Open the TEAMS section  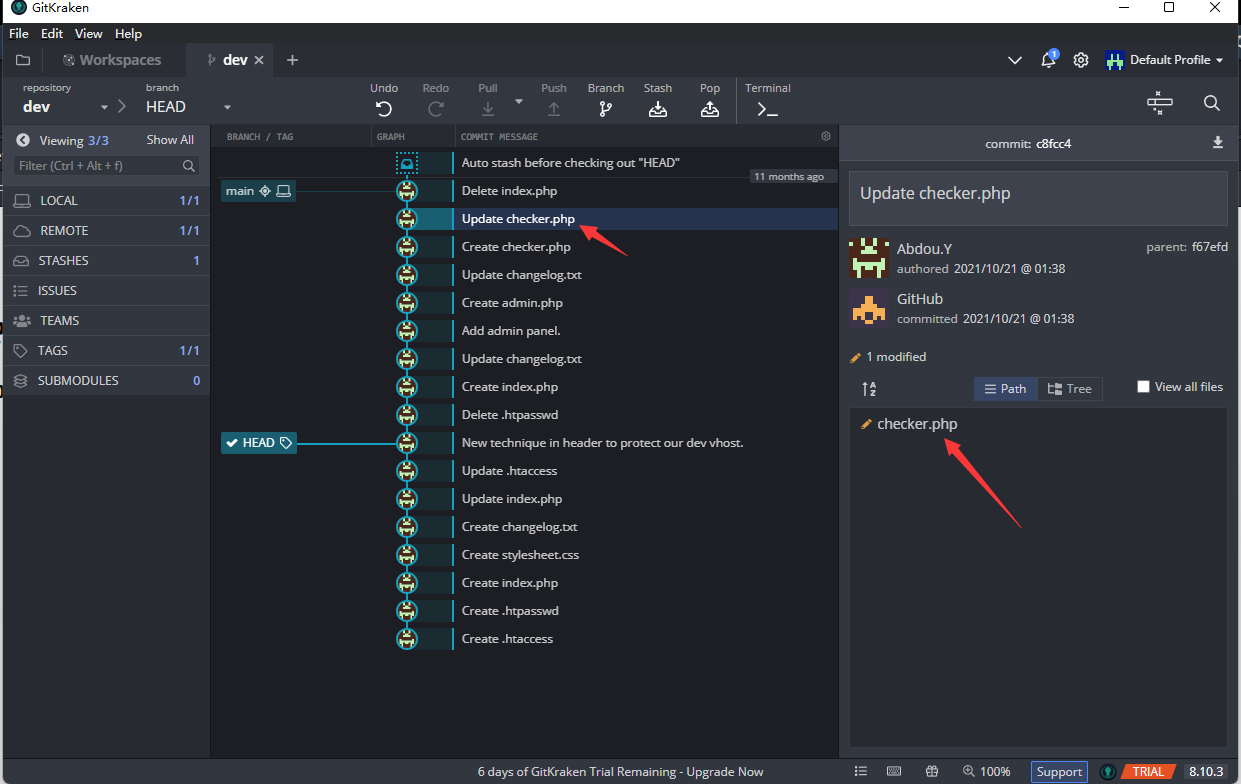105,321
